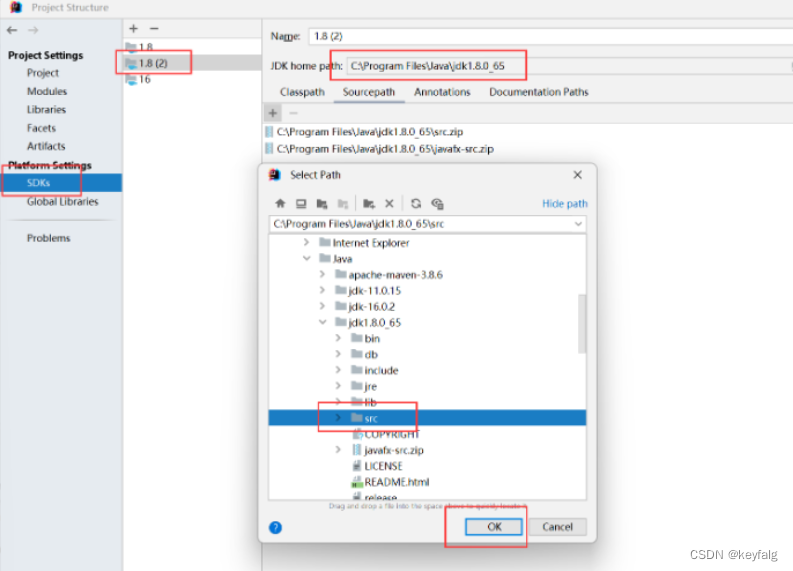Open Artifacts settings section
The image size is (793, 571).
(46, 146)
